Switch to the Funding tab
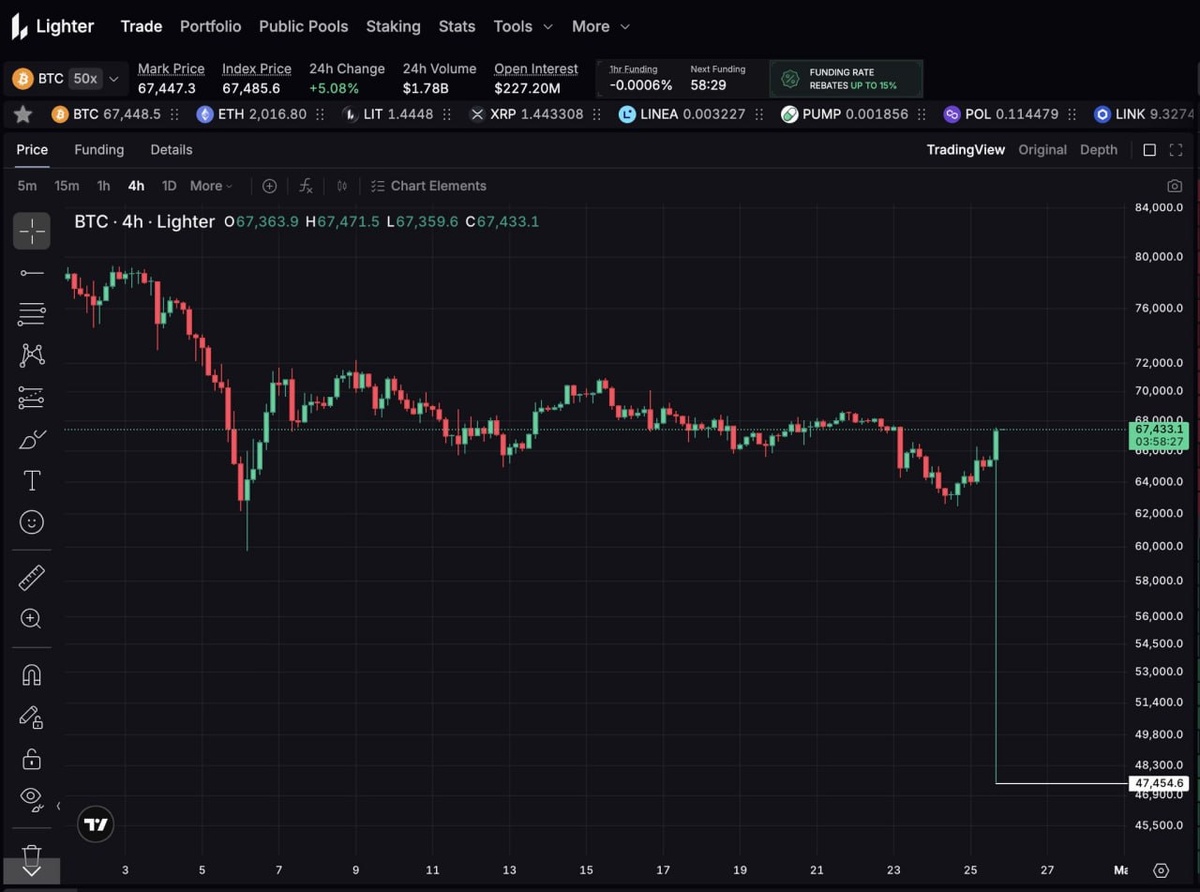The height and width of the screenshot is (892, 1200). coord(99,150)
